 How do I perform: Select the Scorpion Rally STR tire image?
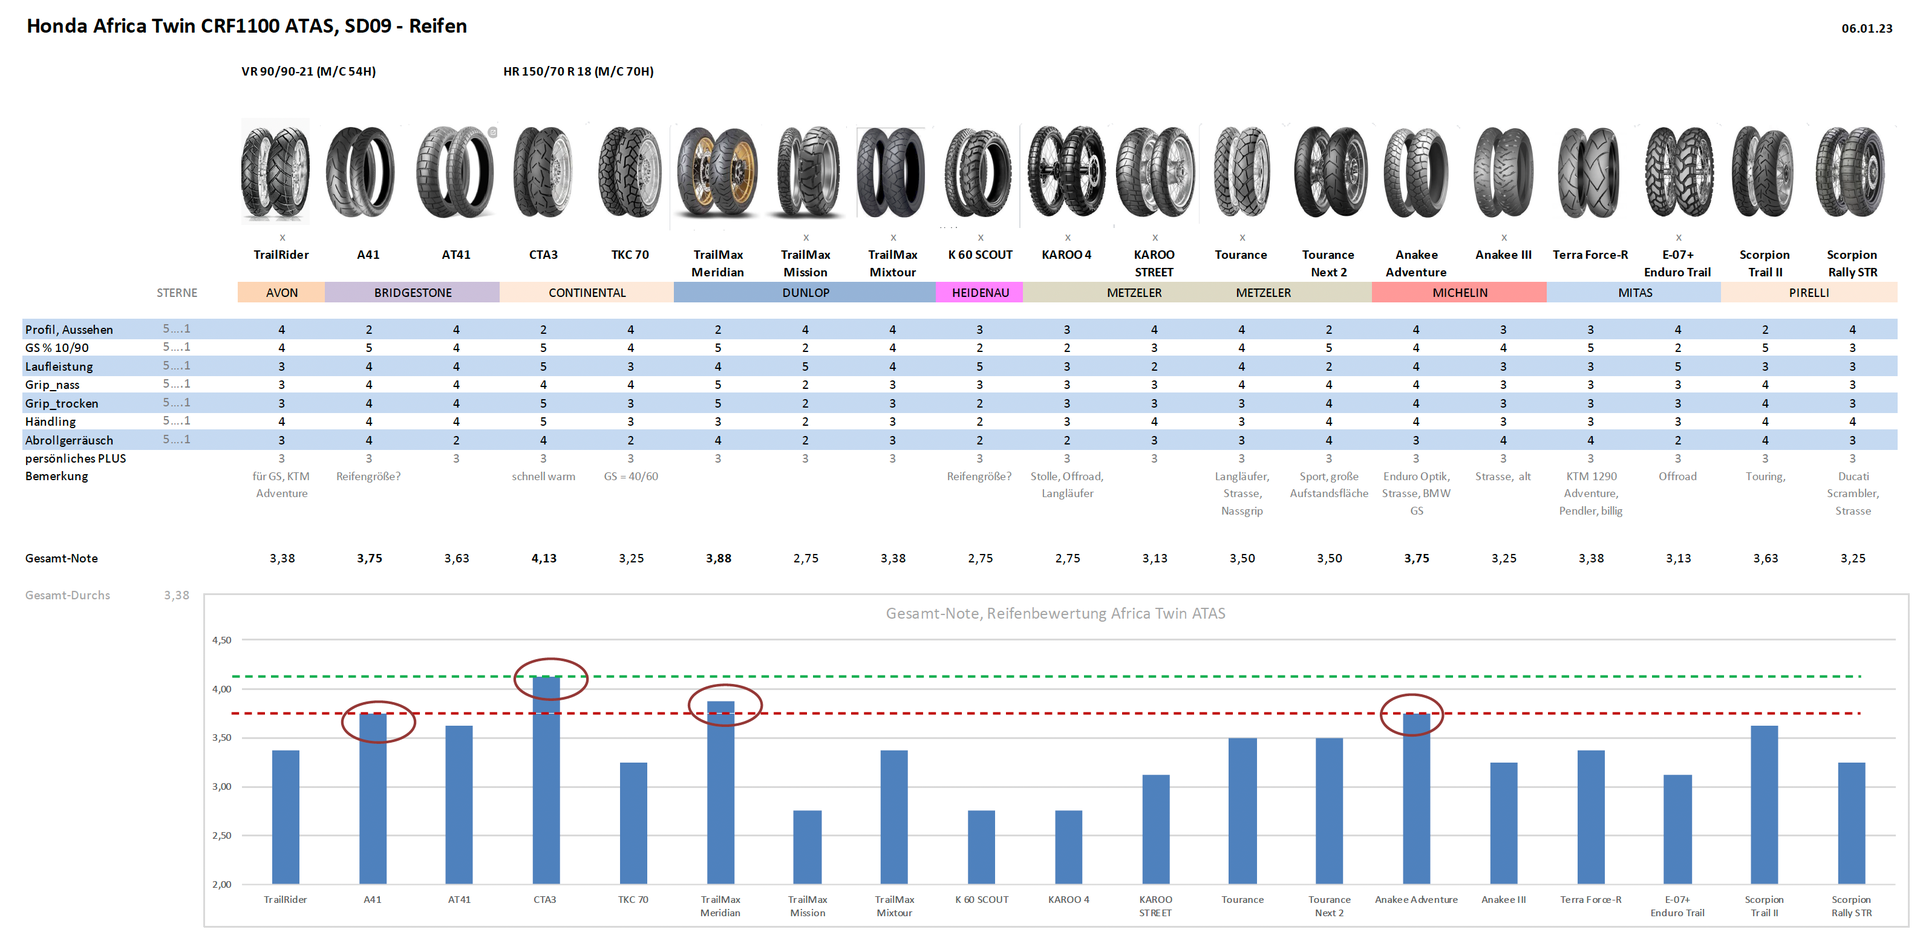point(1851,172)
